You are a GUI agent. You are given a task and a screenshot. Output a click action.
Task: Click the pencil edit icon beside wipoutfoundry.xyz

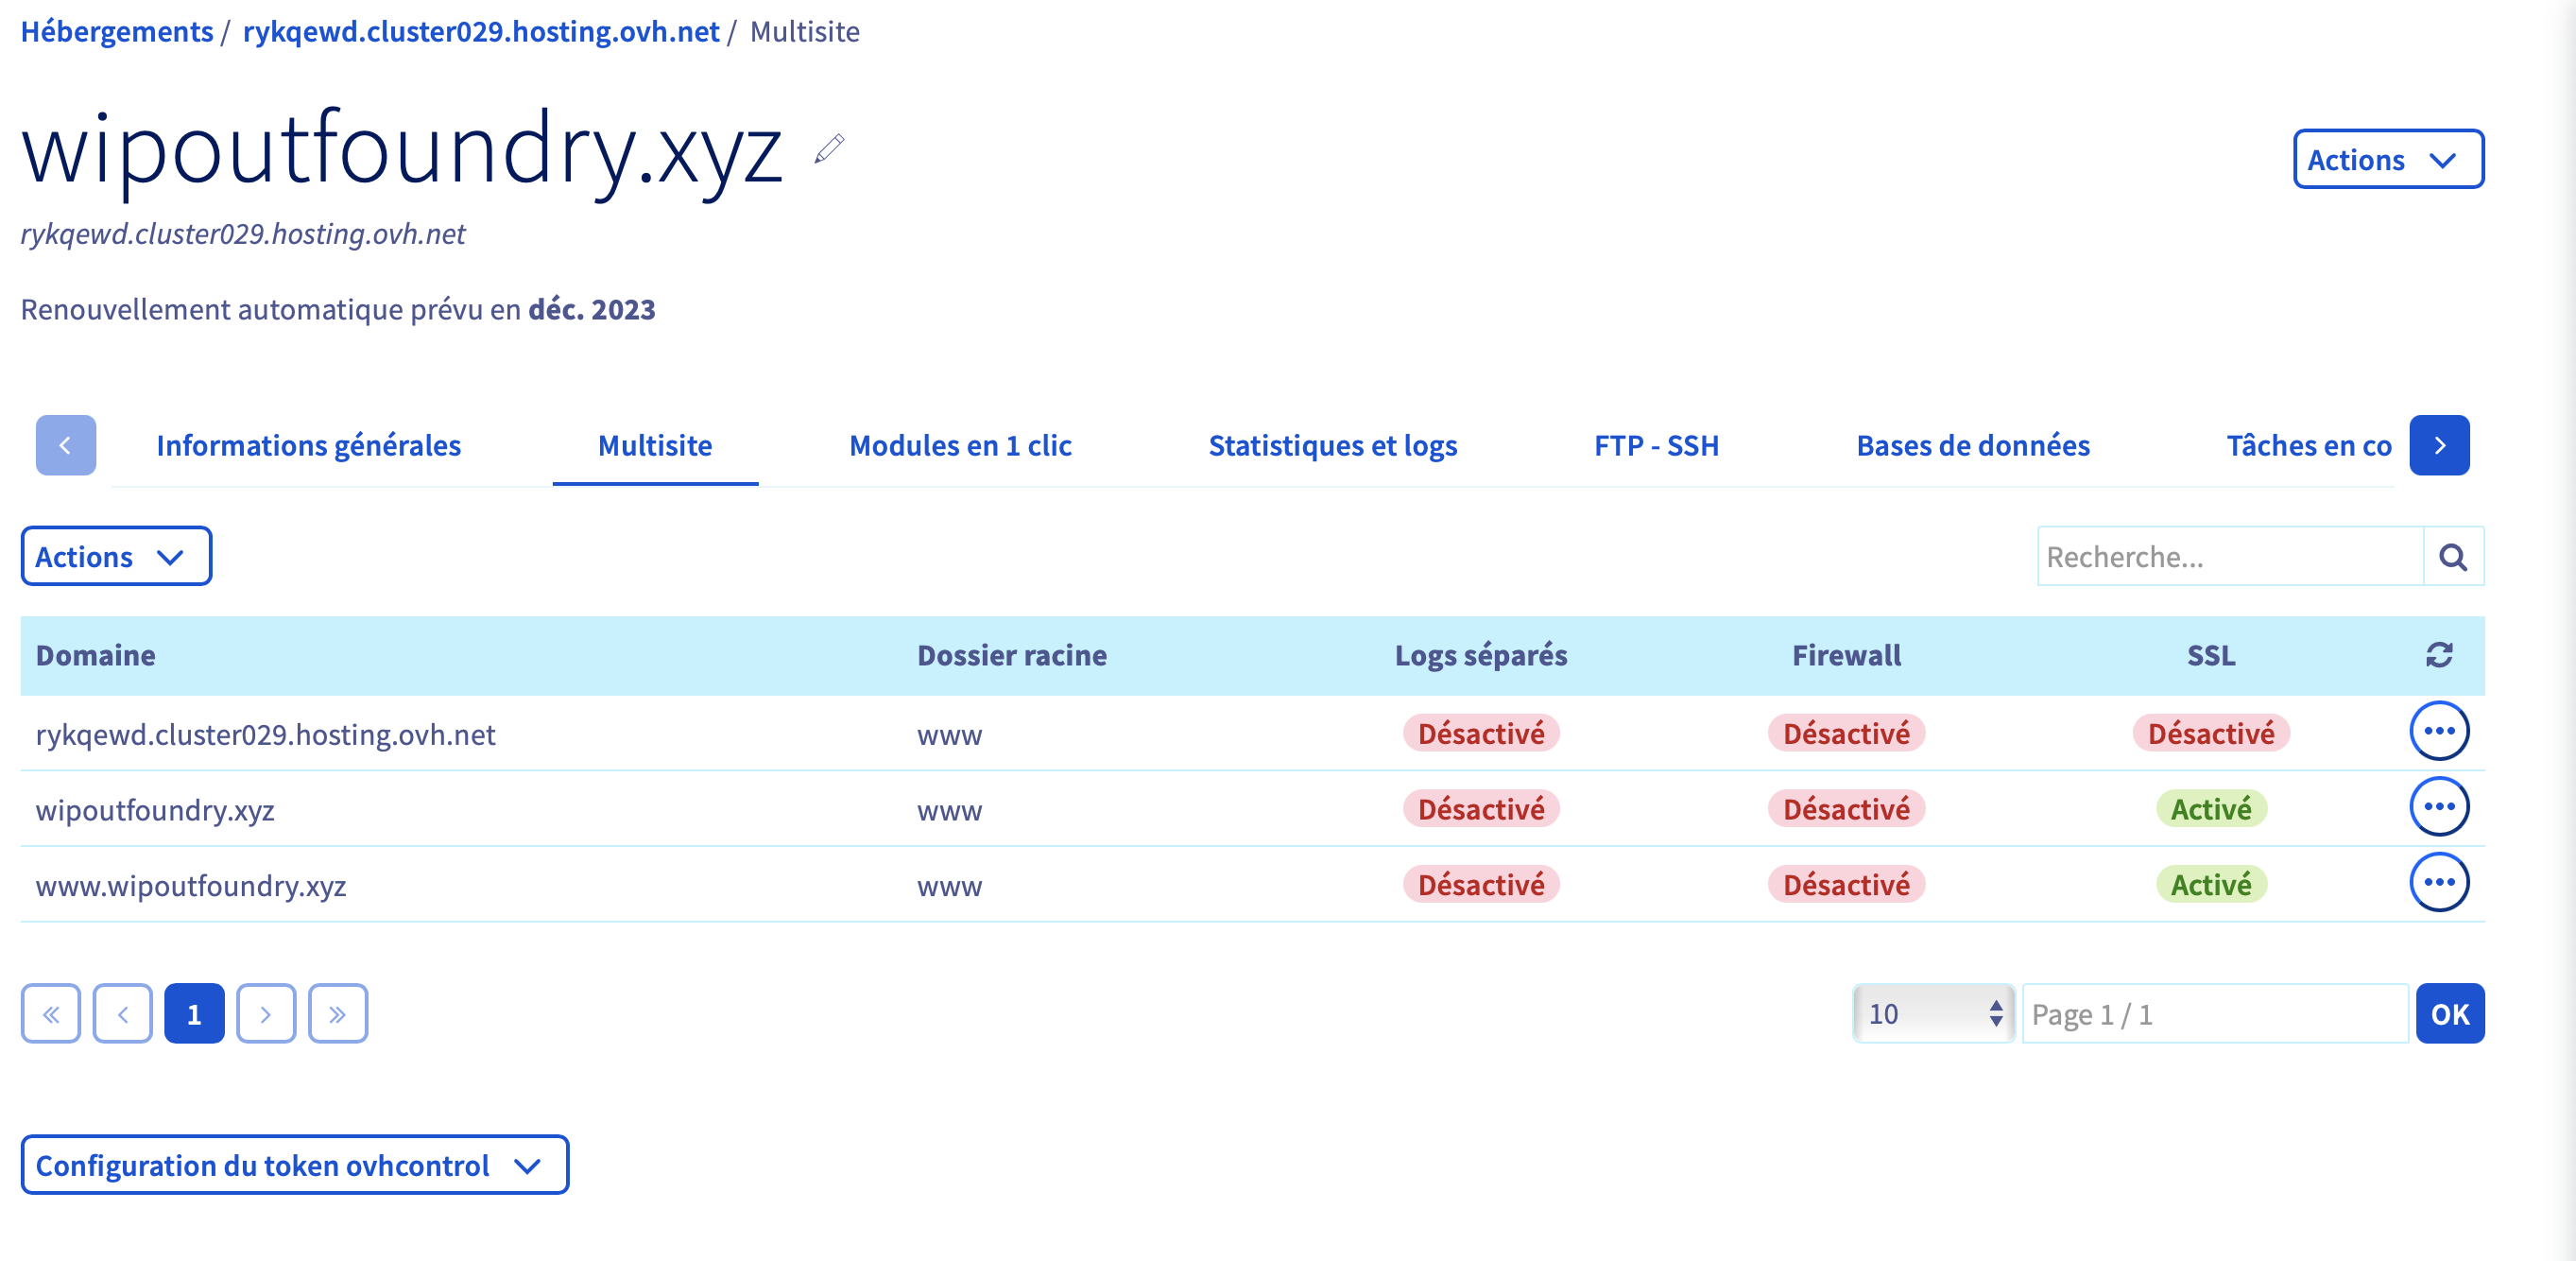(x=829, y=149)
